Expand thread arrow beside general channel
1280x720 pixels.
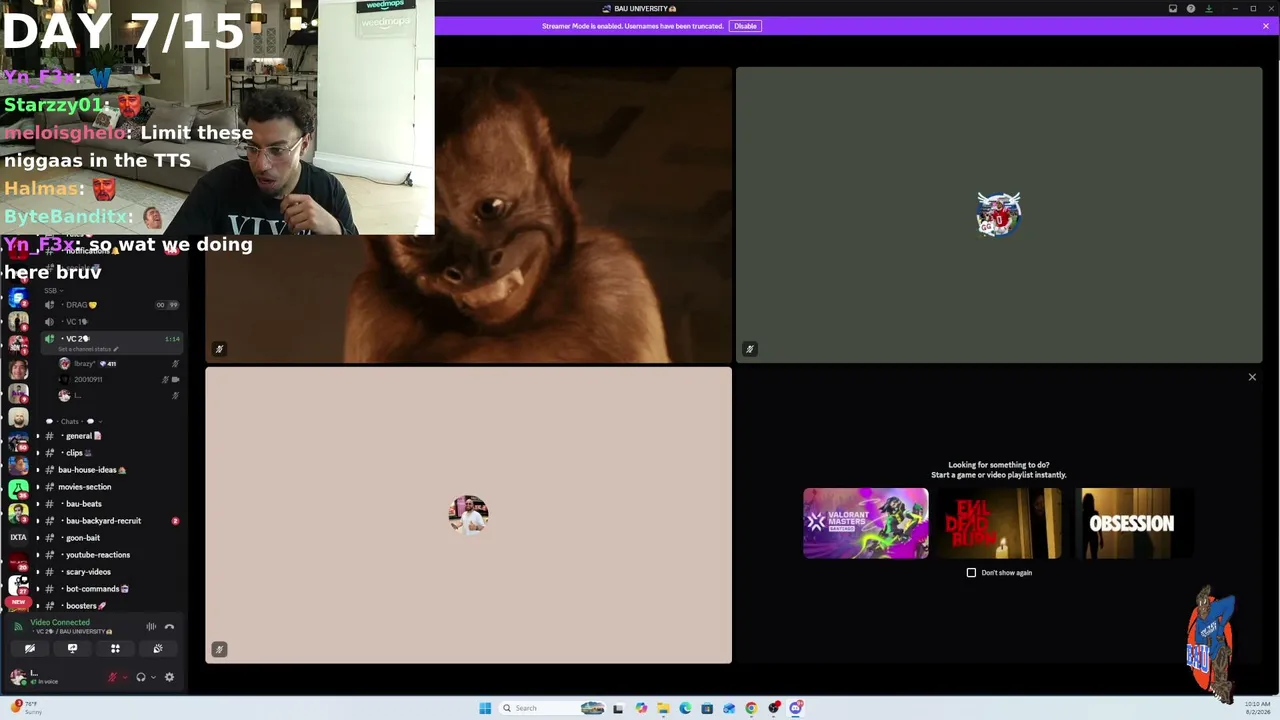pyautogui.click(x=38, y=436)
